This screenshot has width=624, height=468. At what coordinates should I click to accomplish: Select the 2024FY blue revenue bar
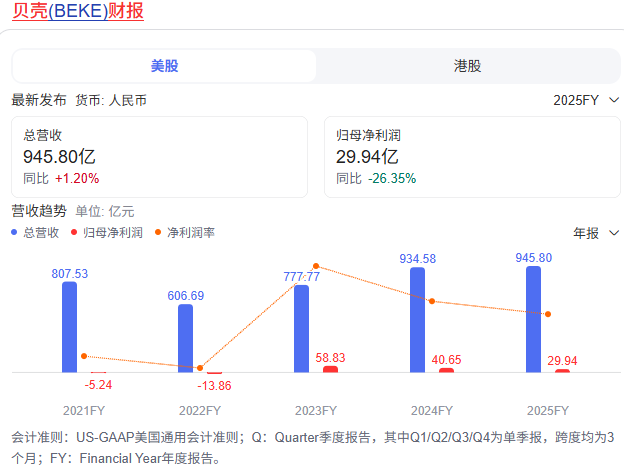point(417,320)
